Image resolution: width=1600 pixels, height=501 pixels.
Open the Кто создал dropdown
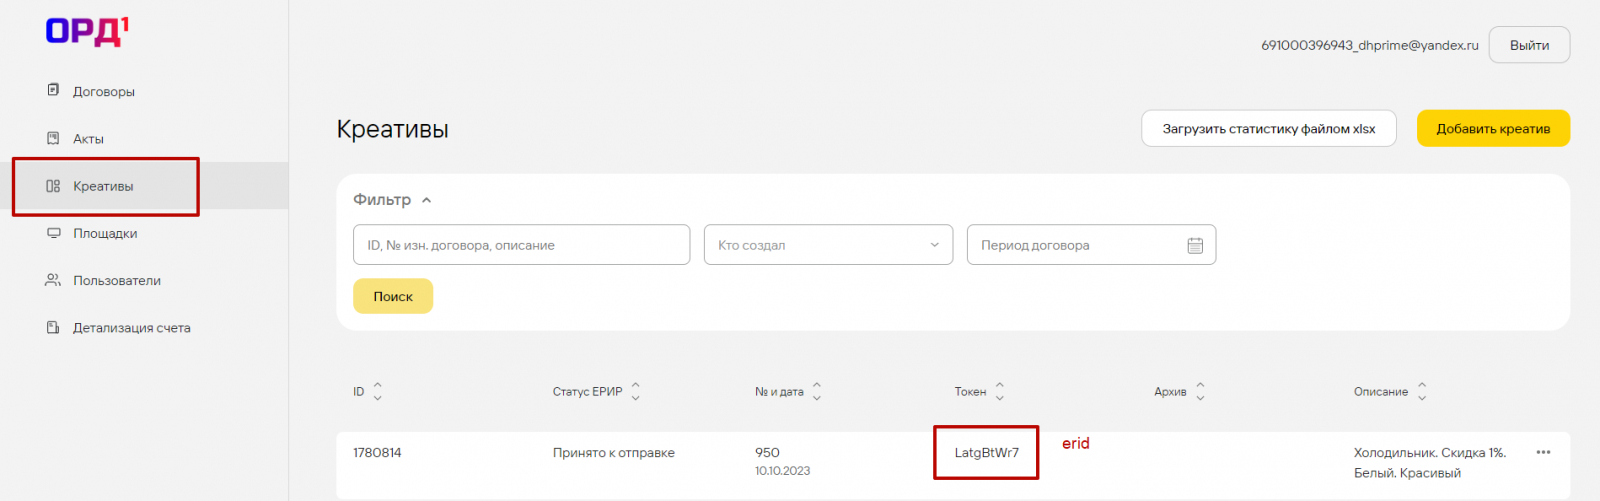(934, 245)
